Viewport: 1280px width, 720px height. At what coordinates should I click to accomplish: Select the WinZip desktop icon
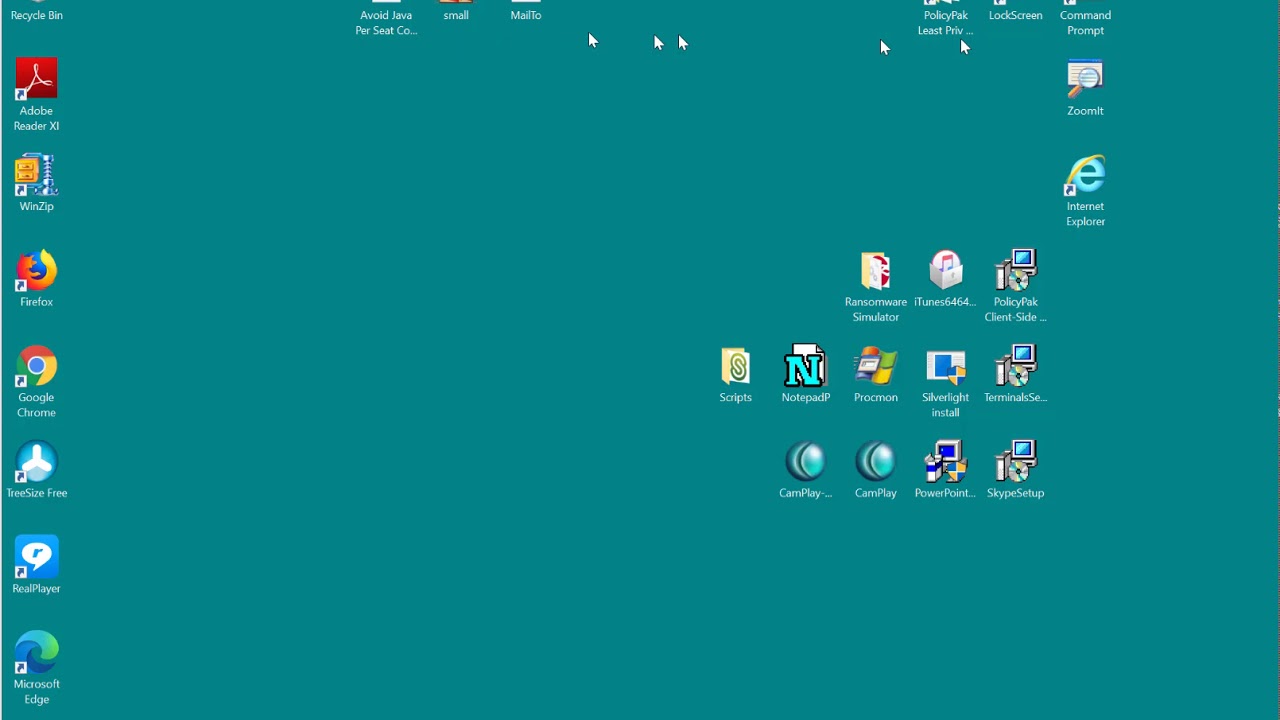(36, 176)
